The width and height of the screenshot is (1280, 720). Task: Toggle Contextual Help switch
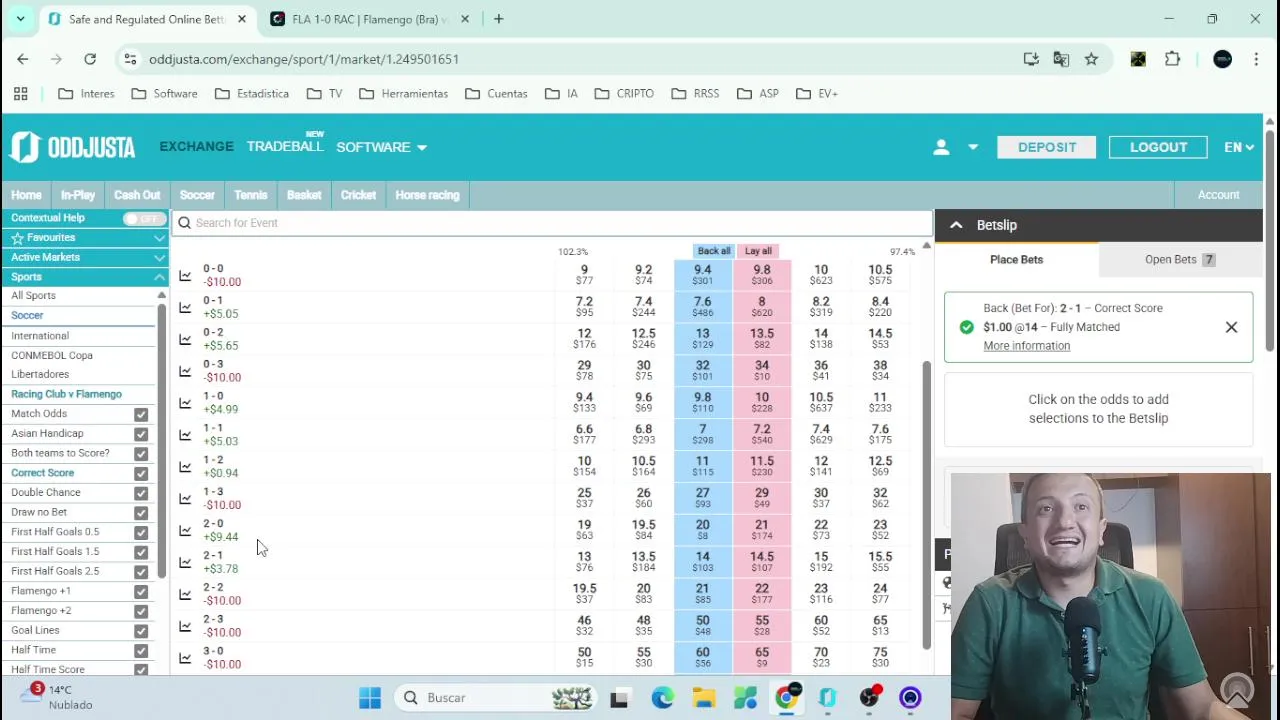pos(144,218)
